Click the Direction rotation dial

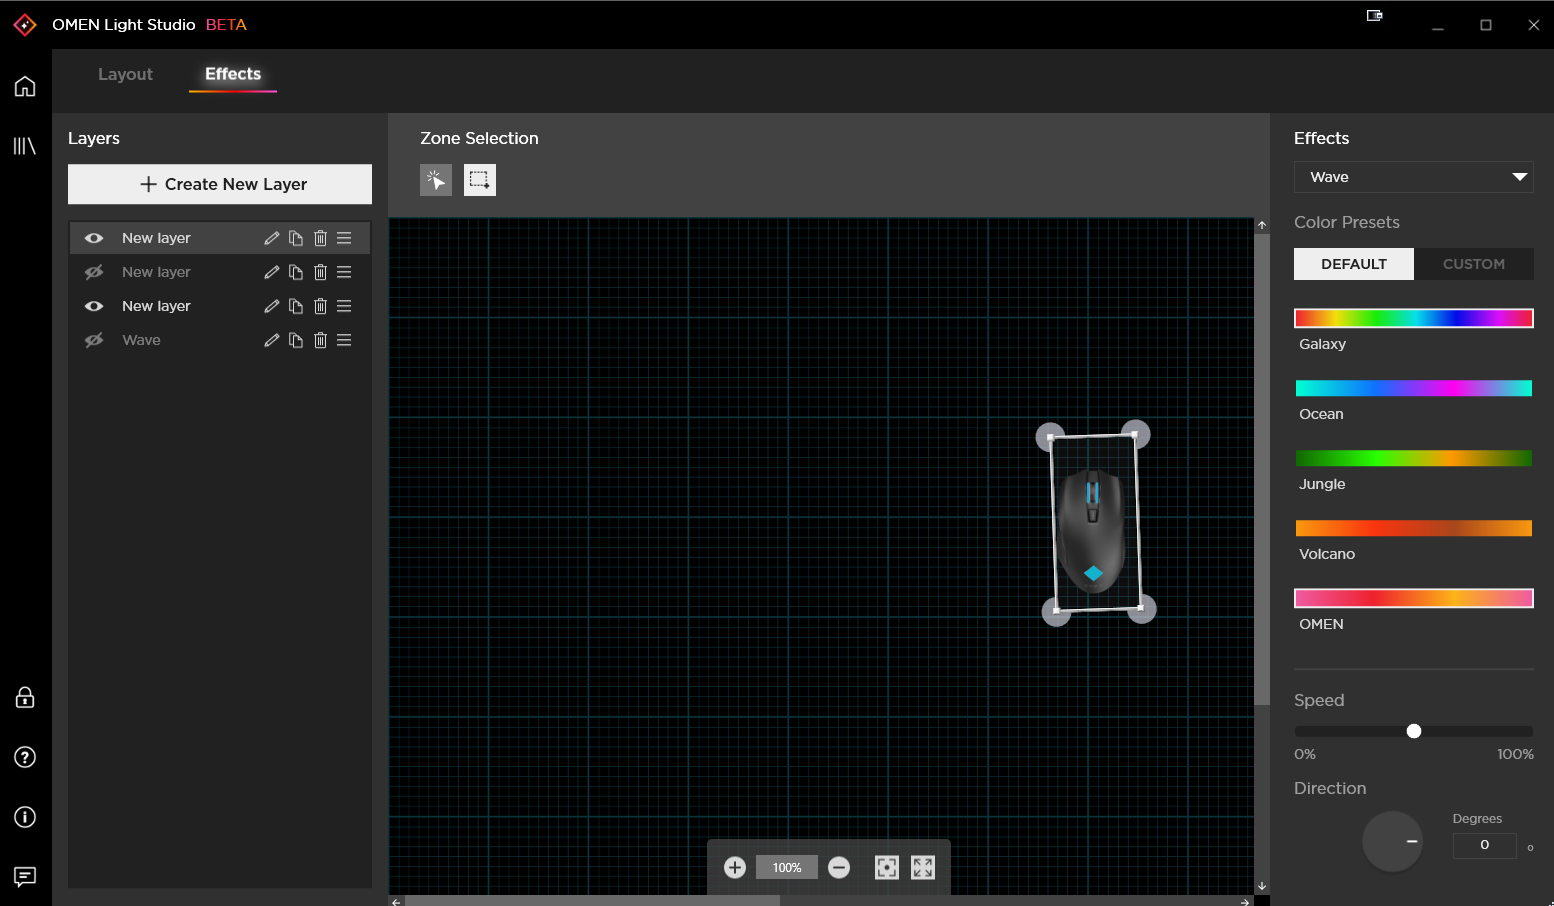[1392, 842]
